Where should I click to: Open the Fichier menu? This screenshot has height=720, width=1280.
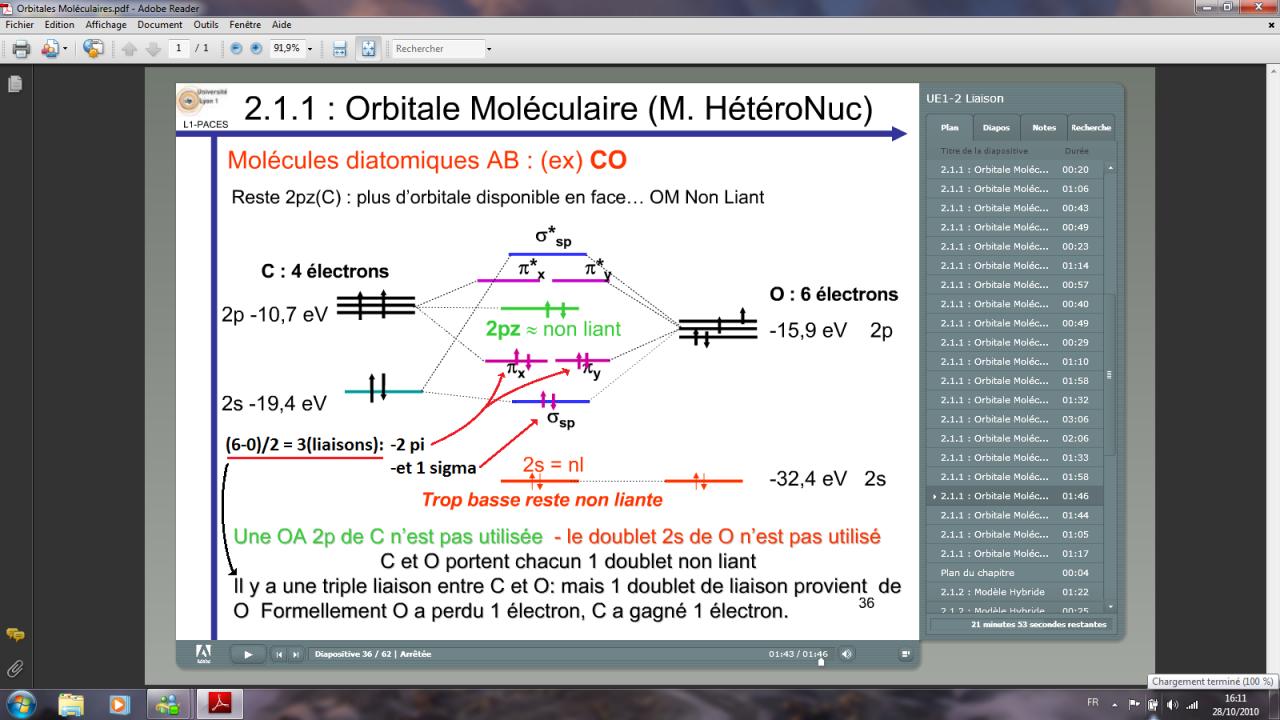20,24
